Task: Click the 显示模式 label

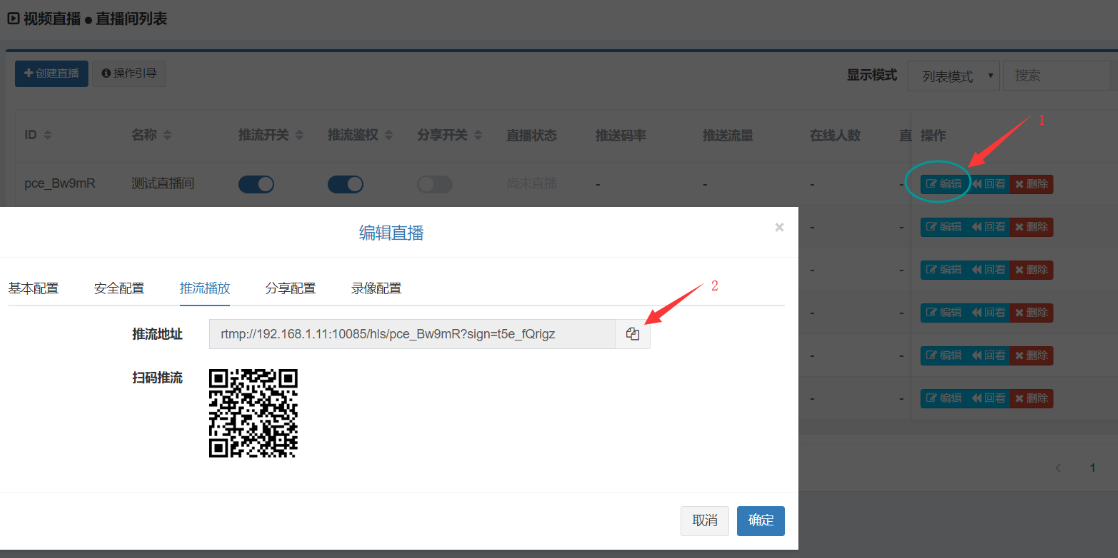Action: click(x=871, y=75)
